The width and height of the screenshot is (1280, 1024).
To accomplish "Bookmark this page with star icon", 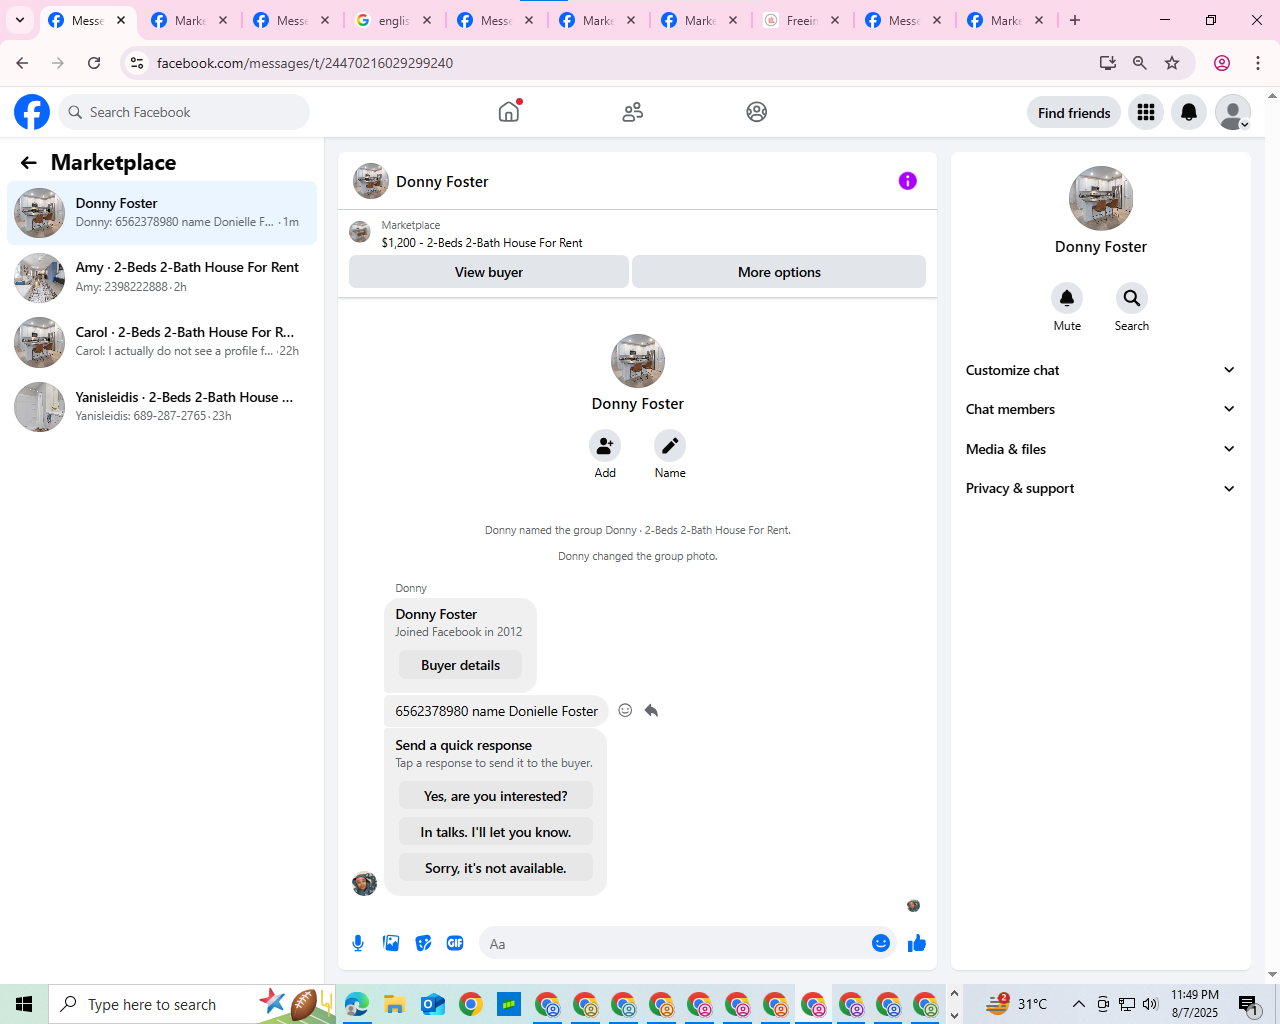I will (x=1172, y=63).
